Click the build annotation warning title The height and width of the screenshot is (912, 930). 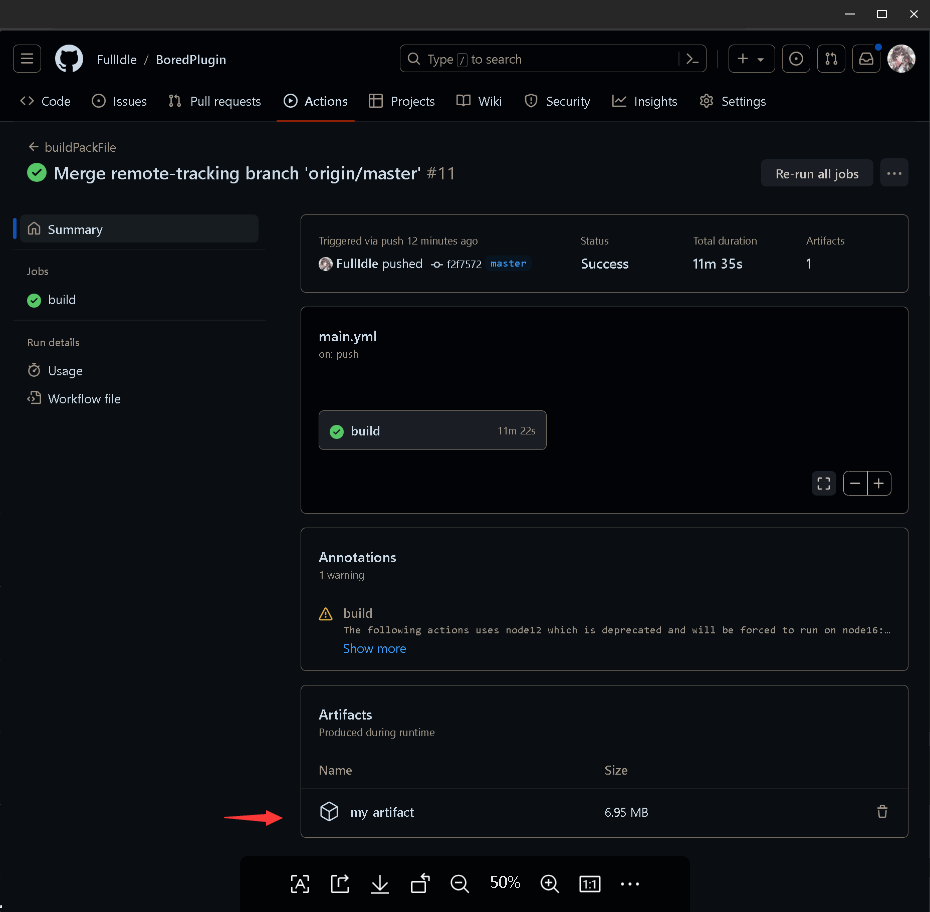358,613
